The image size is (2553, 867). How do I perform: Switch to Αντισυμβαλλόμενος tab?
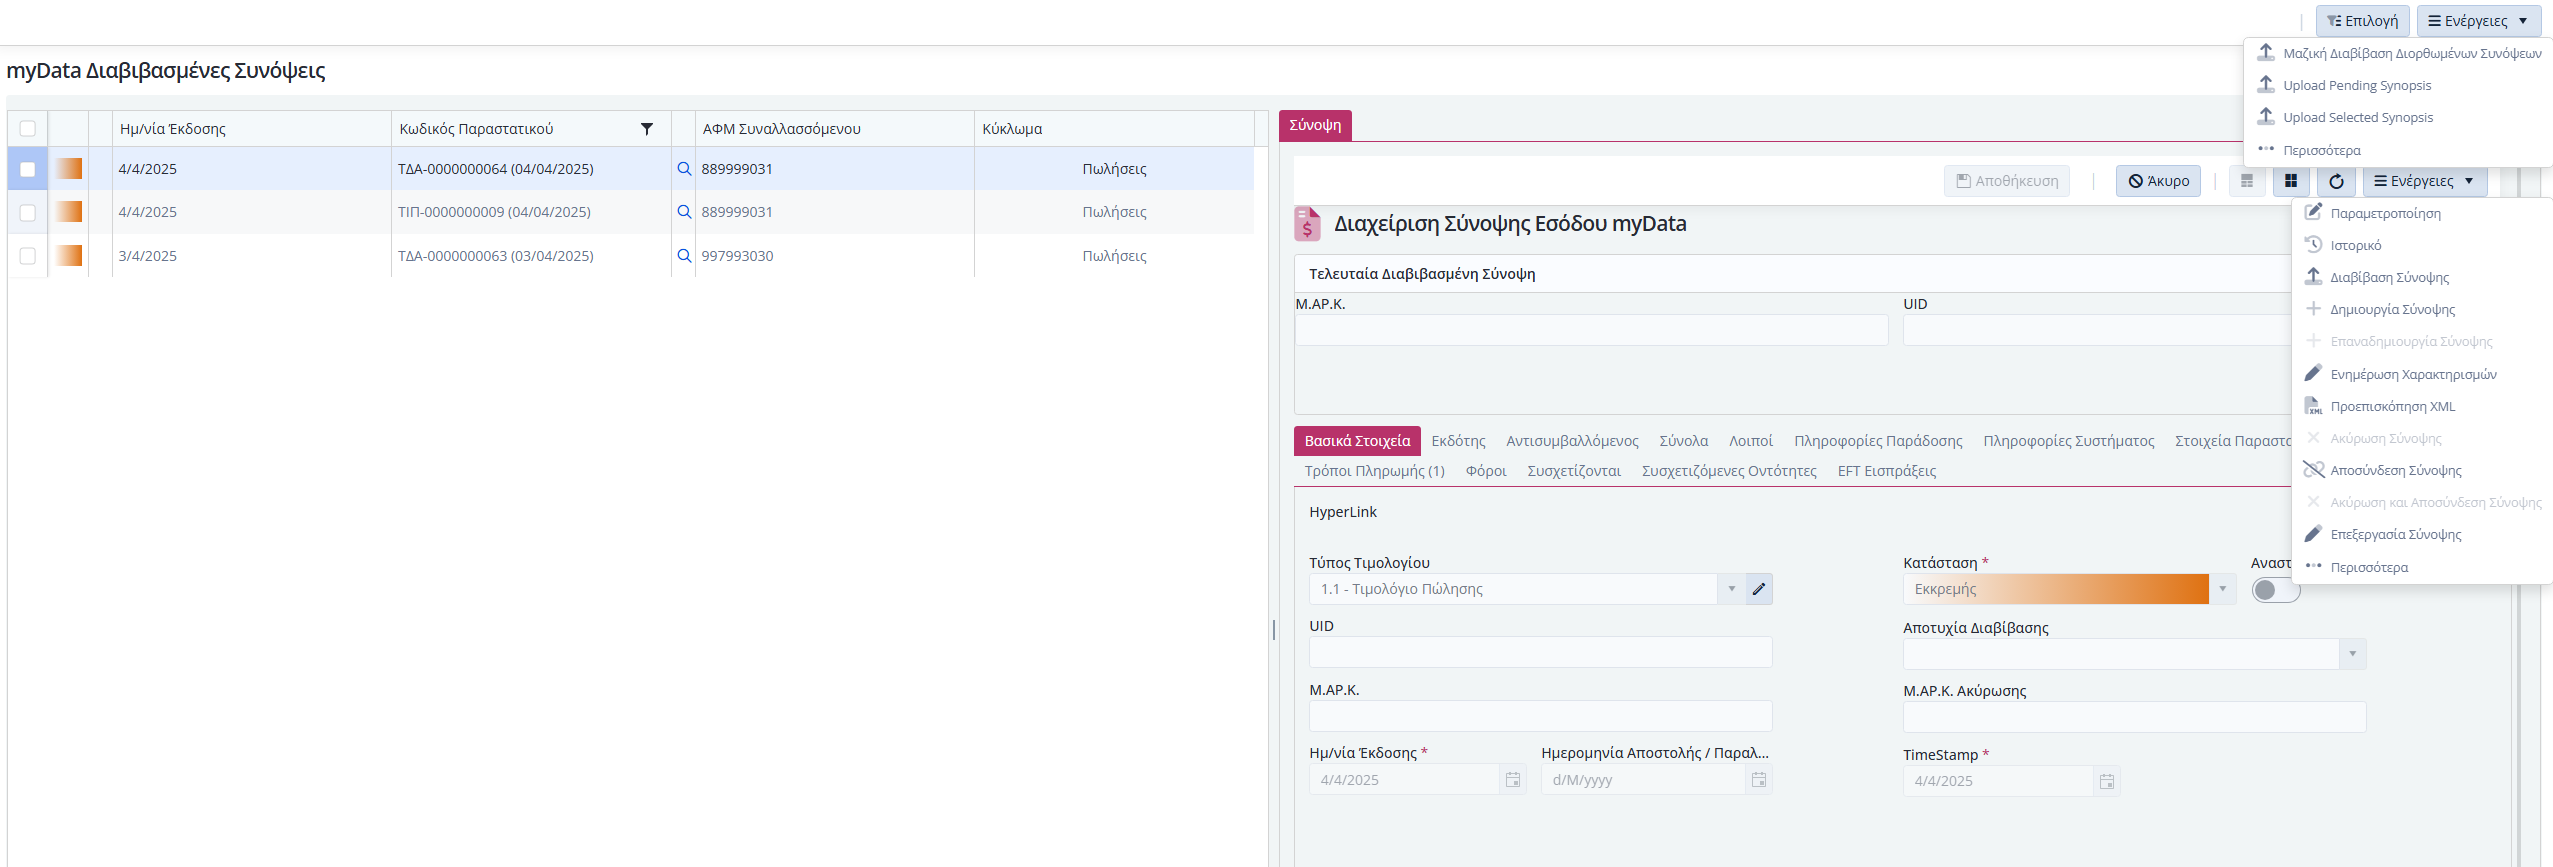click(x=1572, y=441)
